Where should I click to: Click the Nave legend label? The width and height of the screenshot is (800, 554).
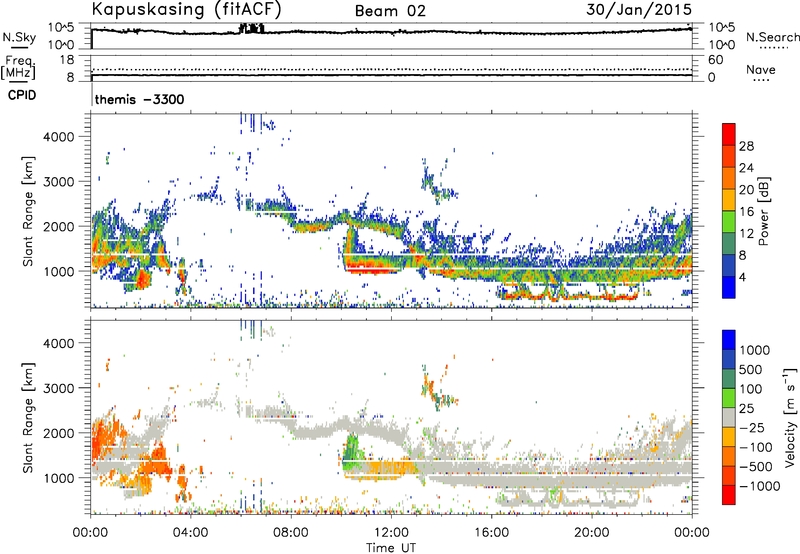pos(760,70)
